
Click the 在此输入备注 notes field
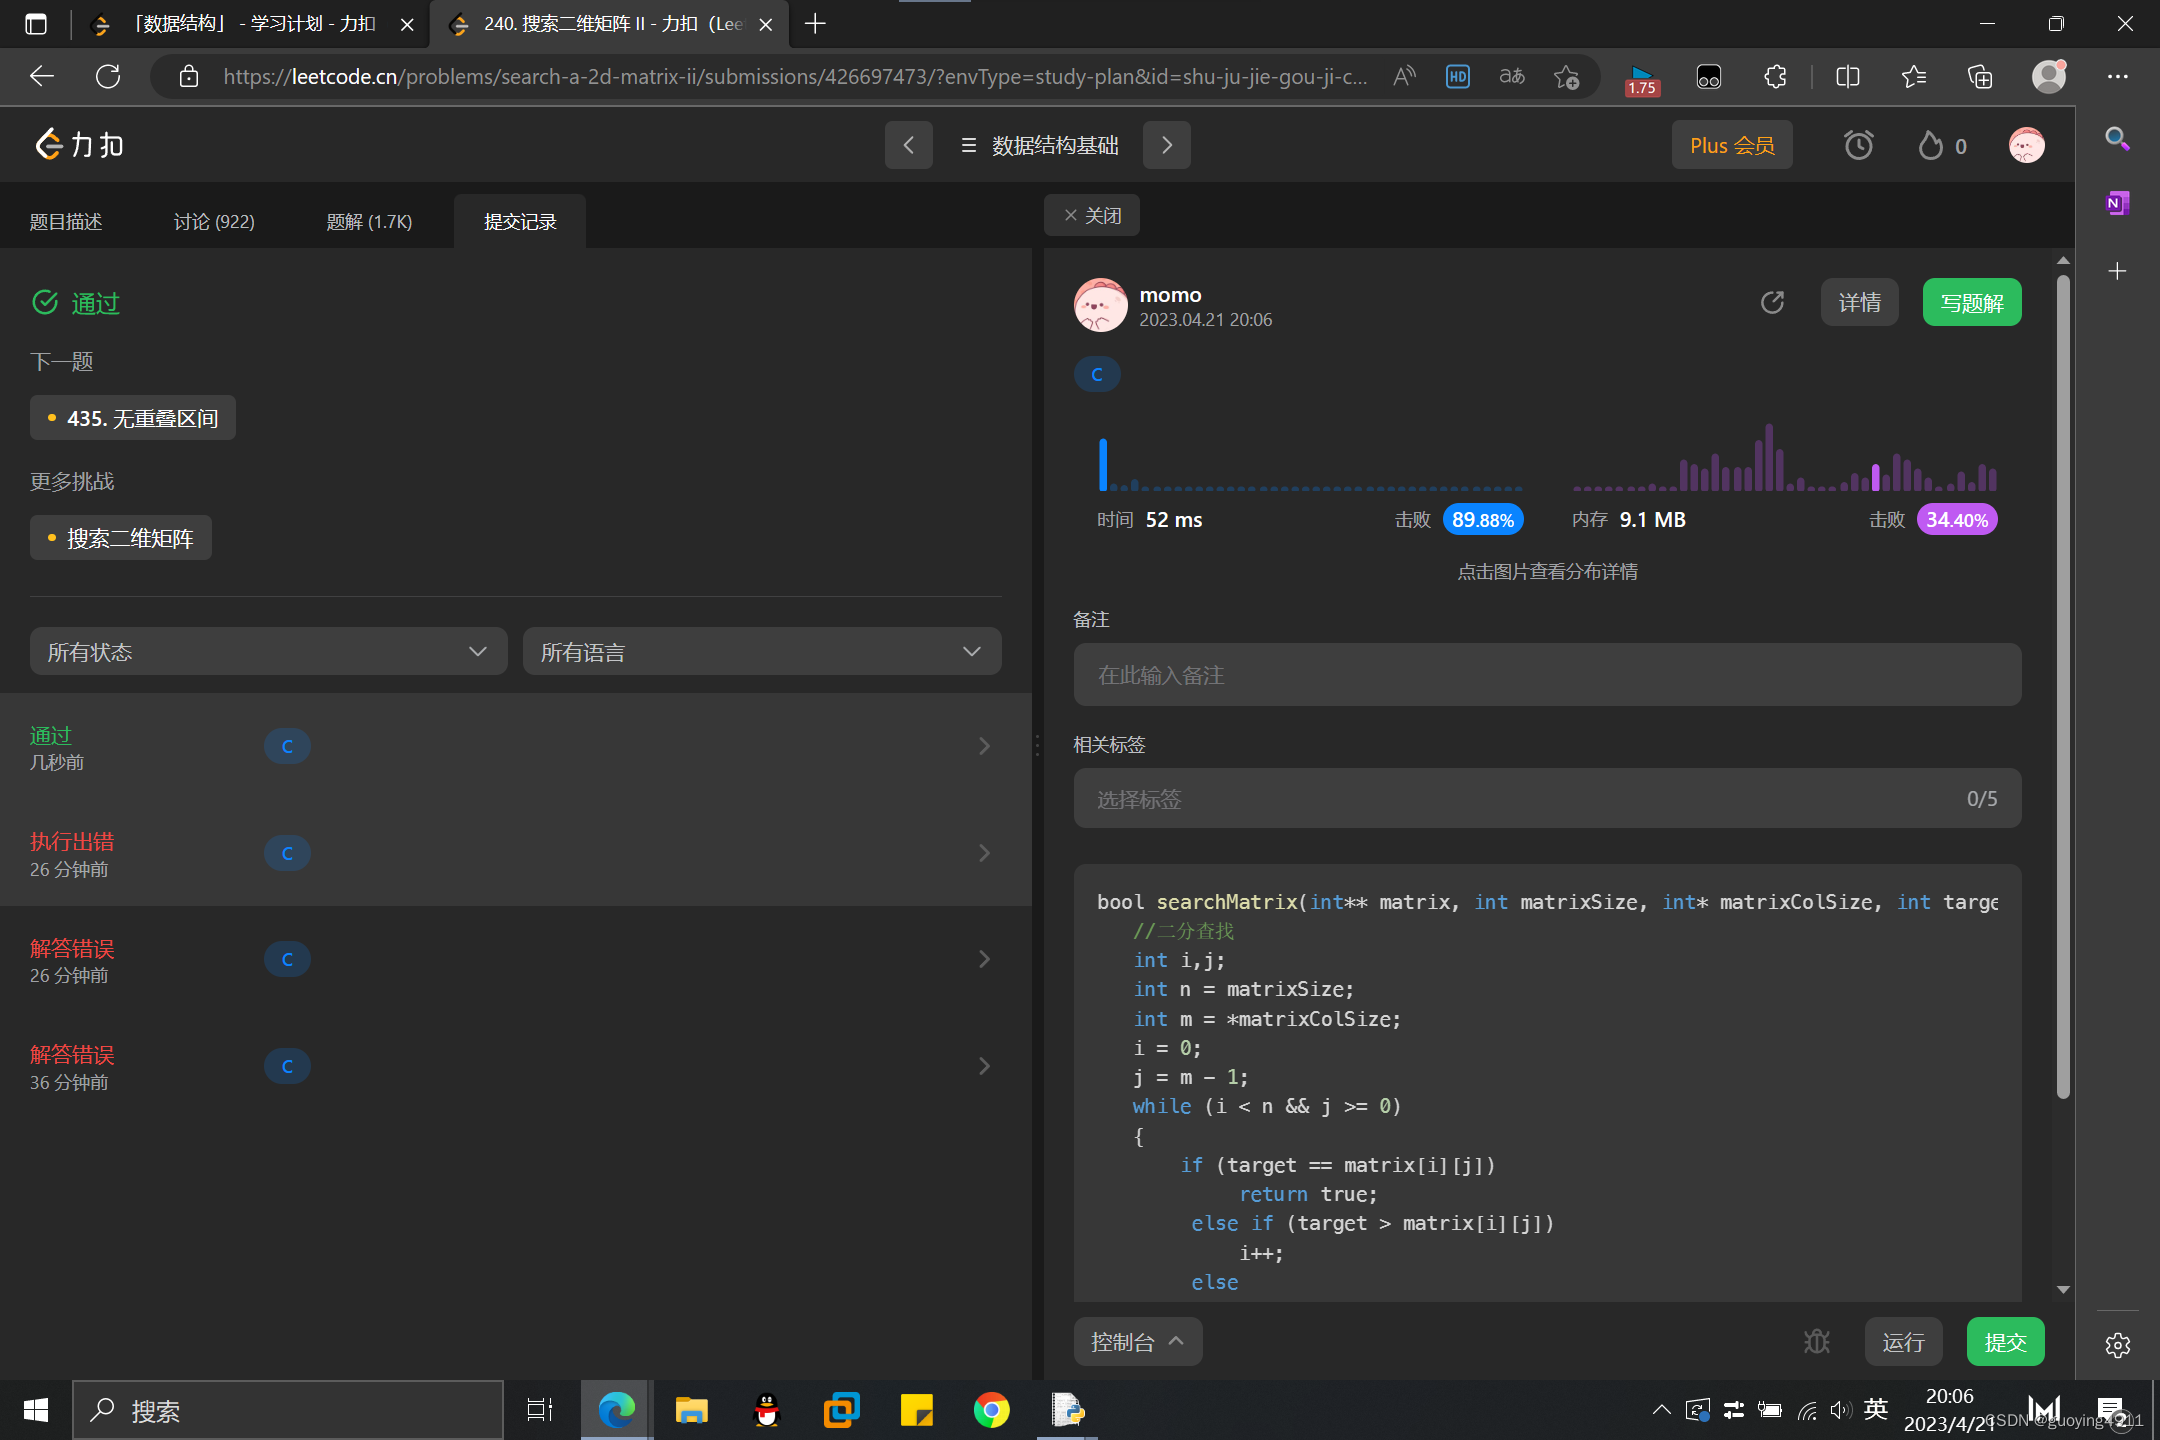click(x=1546, y=675)
